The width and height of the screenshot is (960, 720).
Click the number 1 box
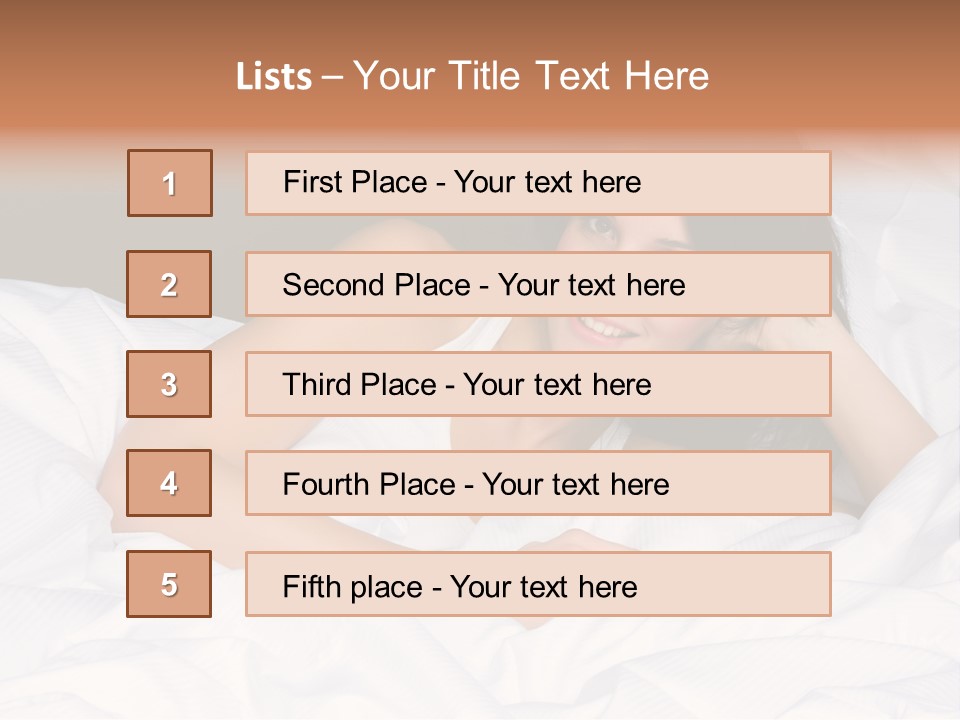coord(169,183)
